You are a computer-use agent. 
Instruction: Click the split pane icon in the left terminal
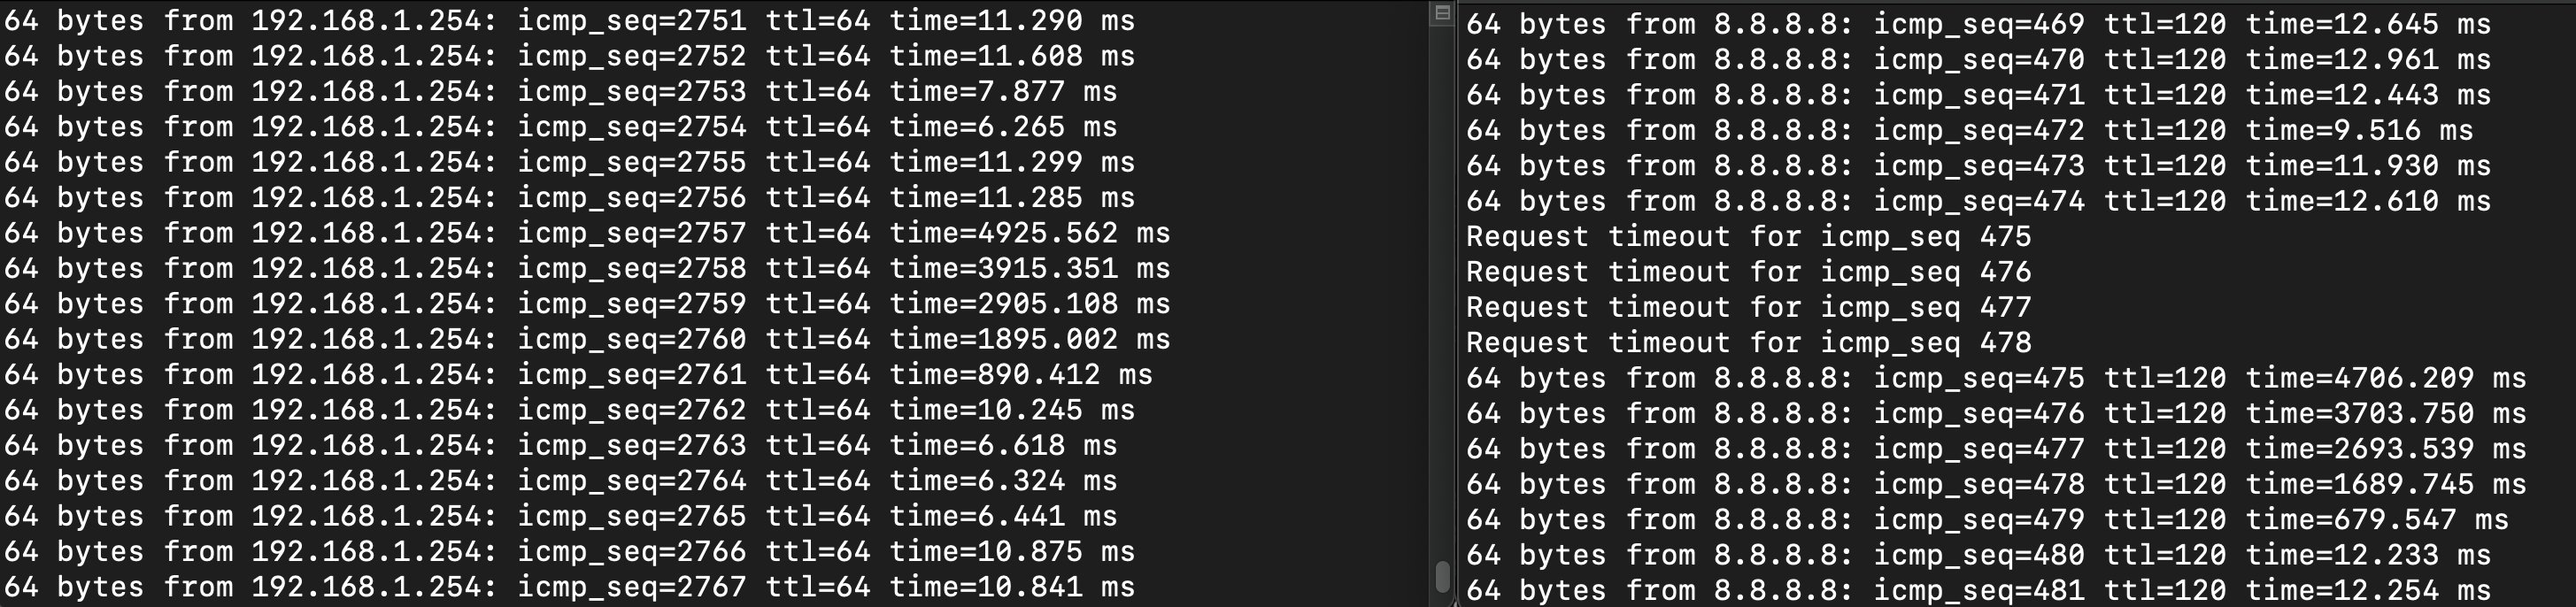click(1441, 13)
